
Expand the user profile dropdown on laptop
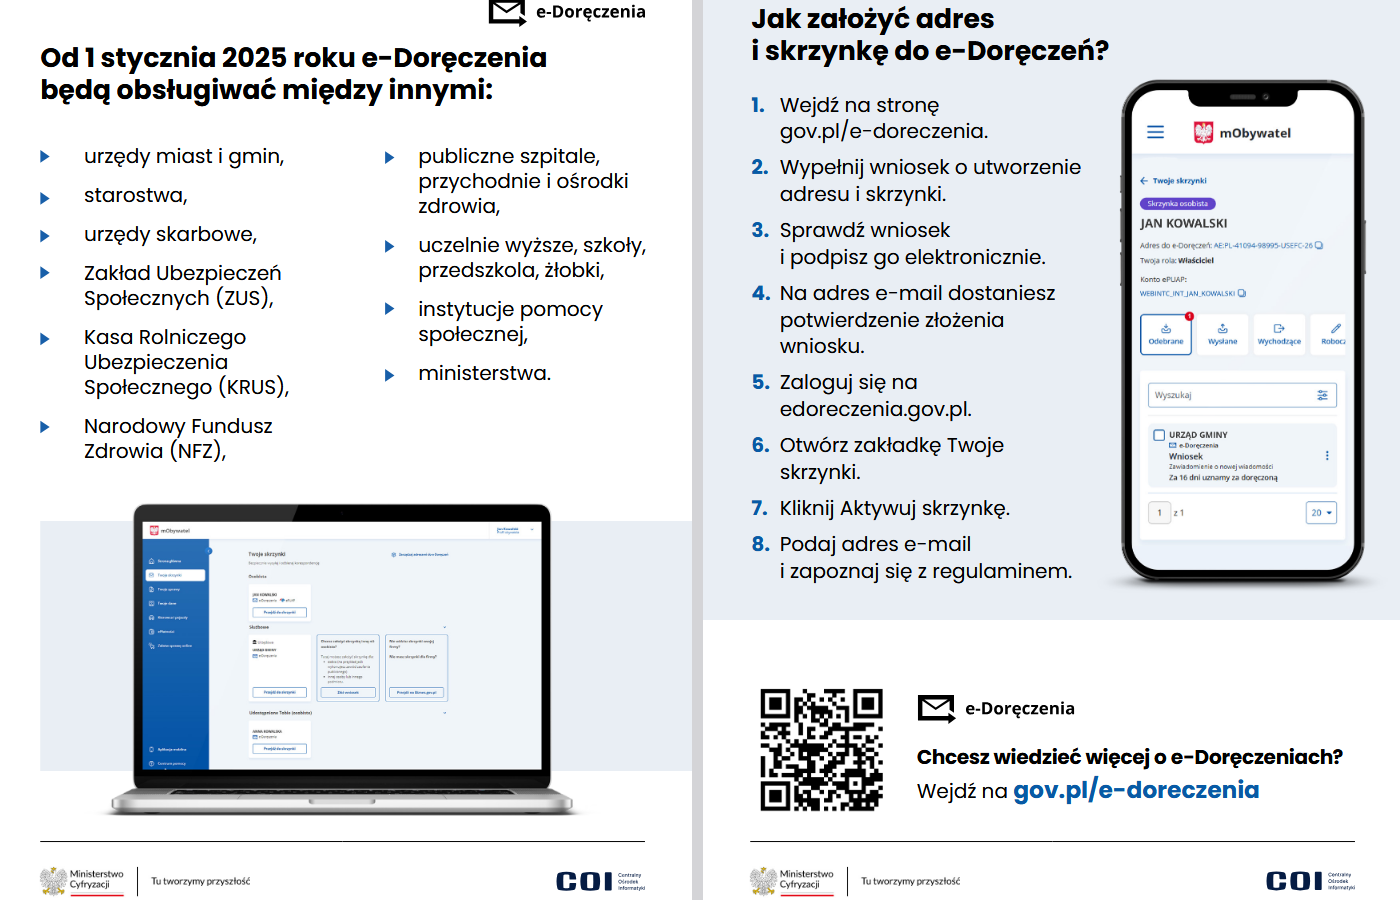[533, 530]
